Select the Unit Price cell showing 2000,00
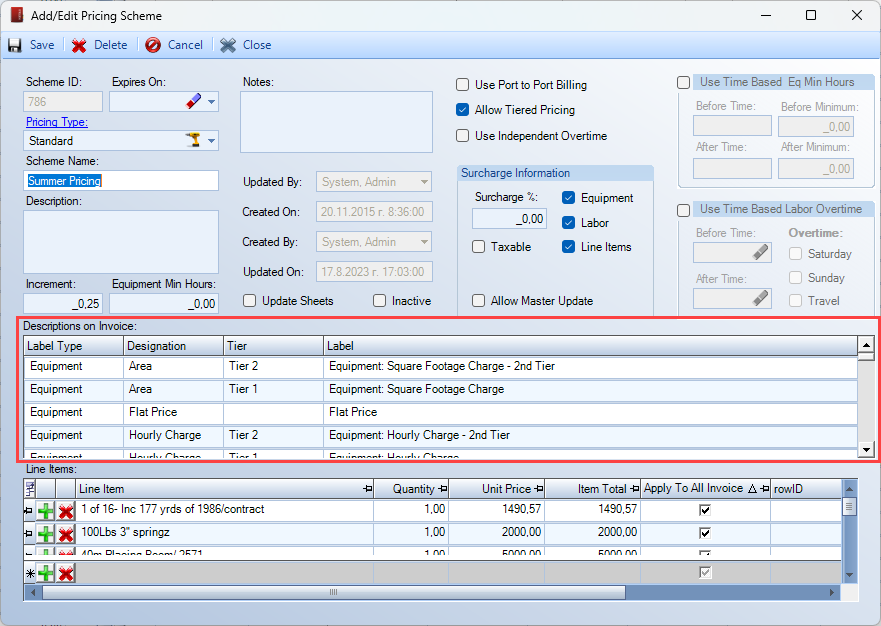The width and height of the screenshot is (881, 626). (497, 532)
